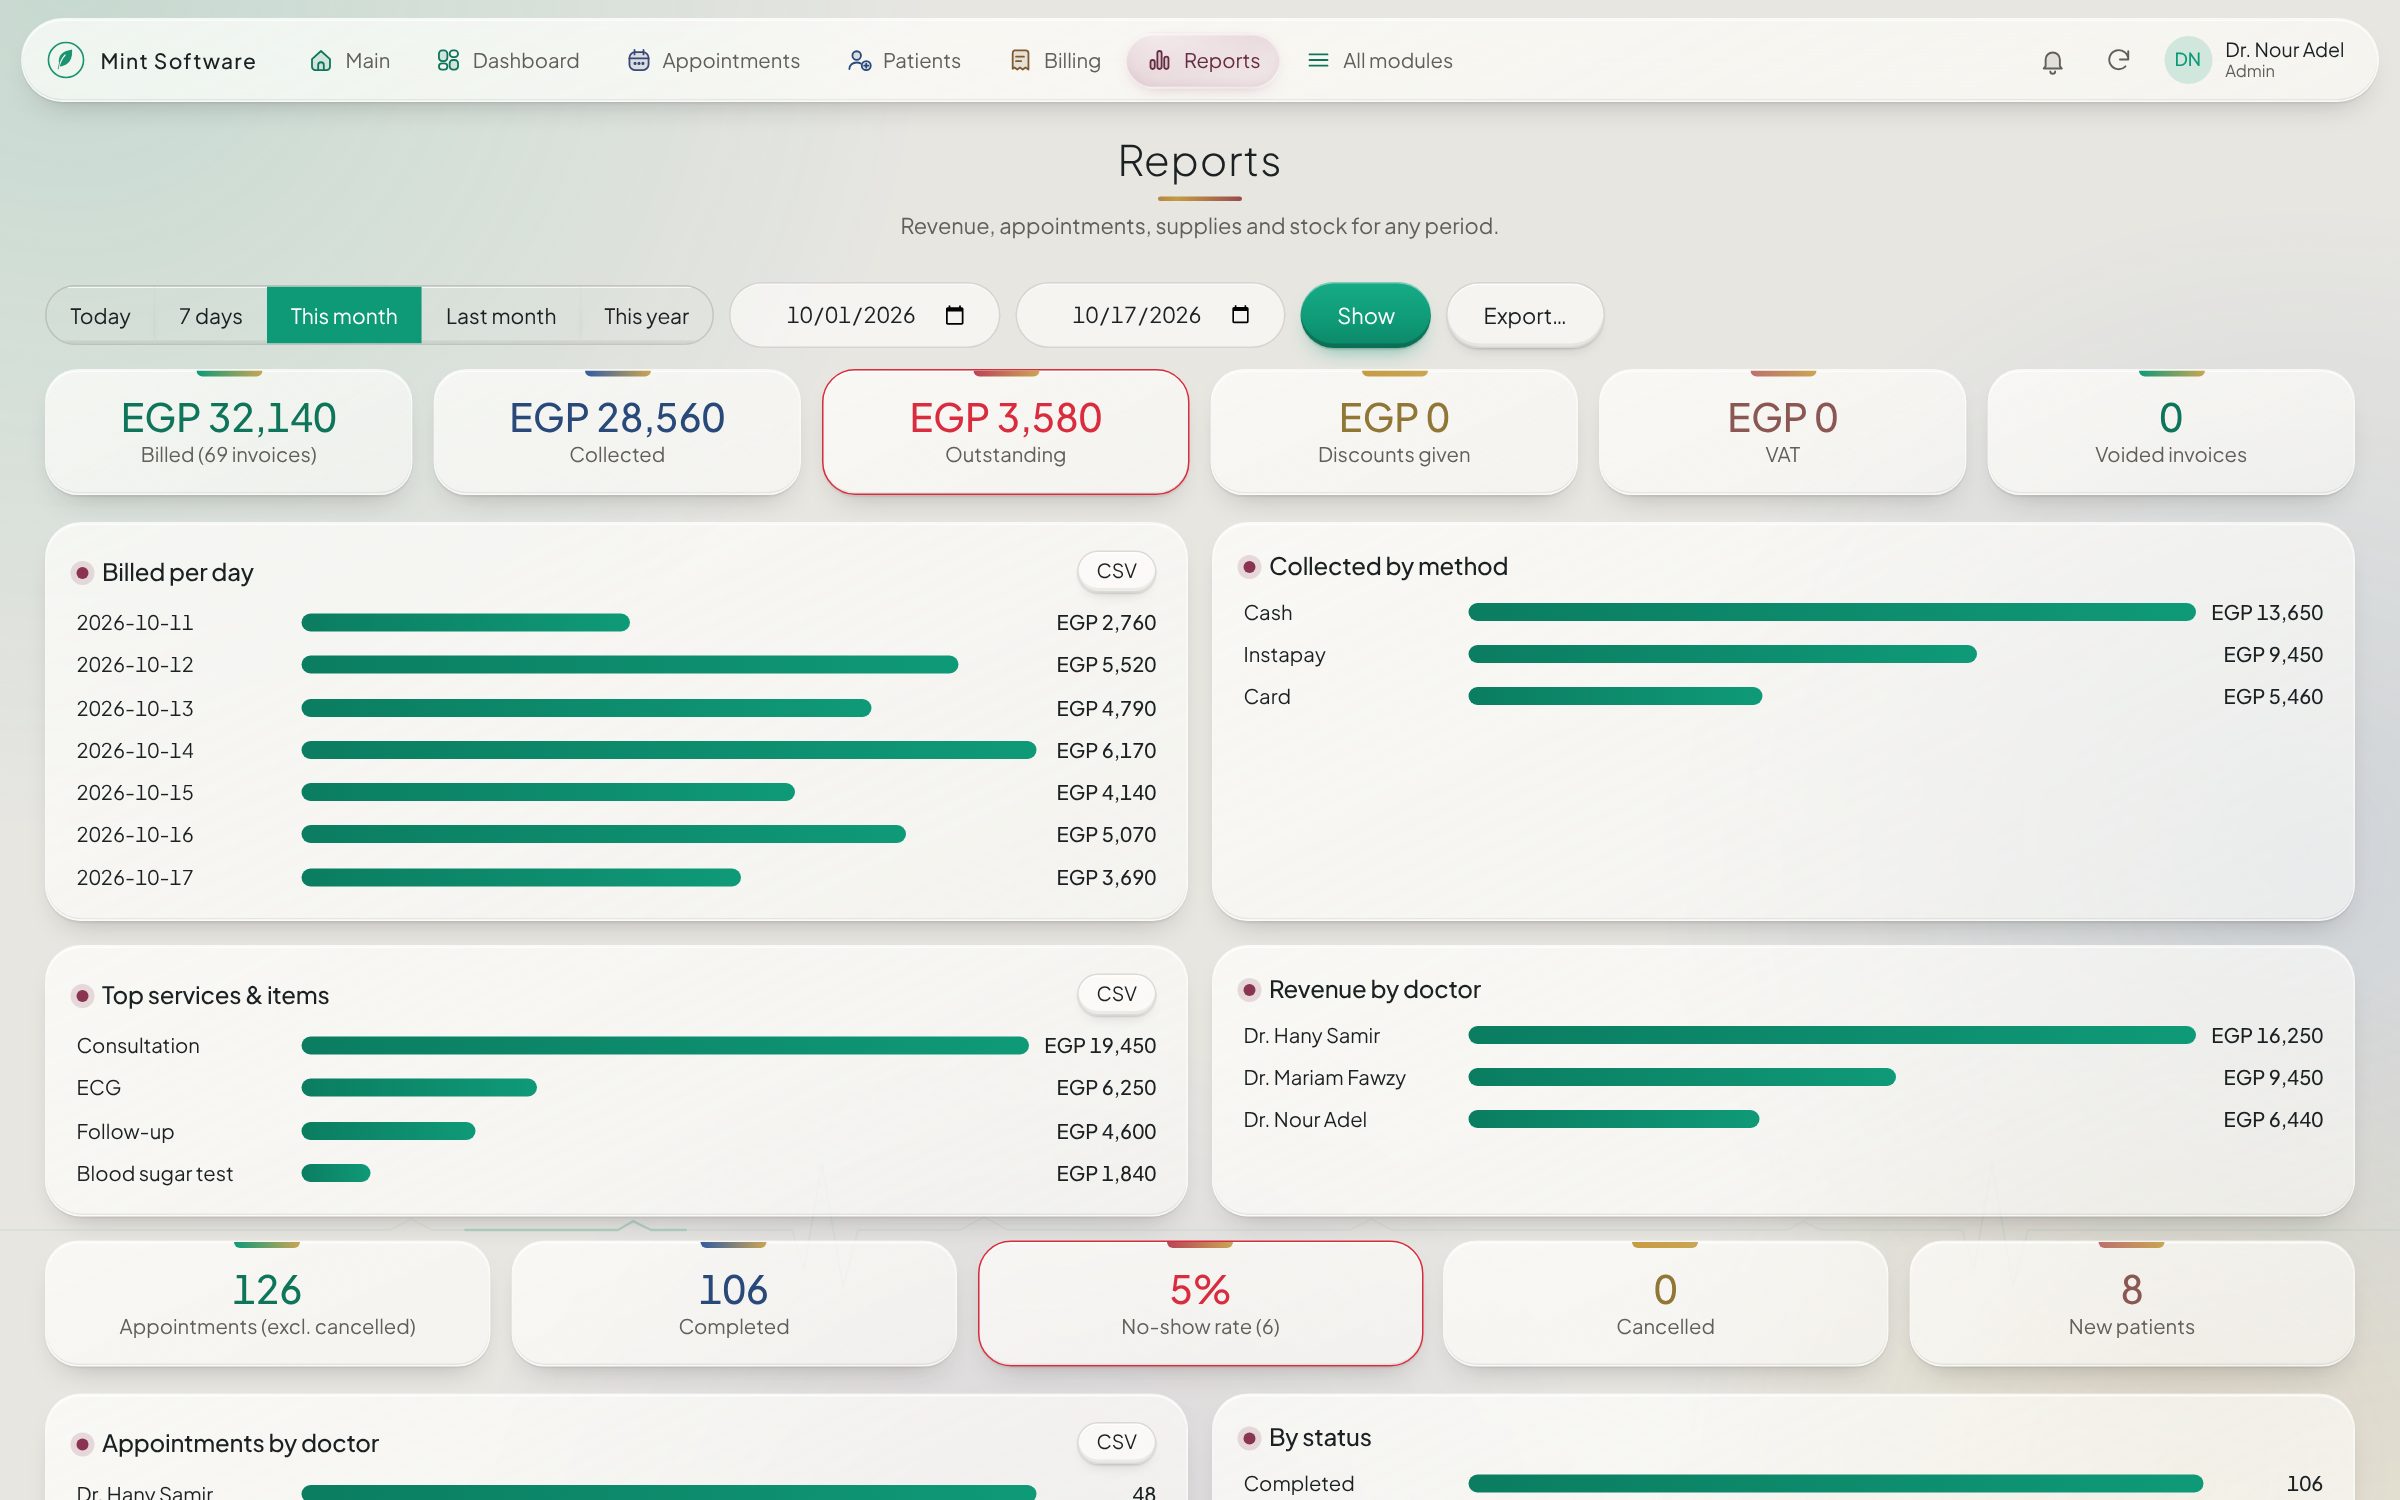Navigate to Patients

(x=904, y=61)
